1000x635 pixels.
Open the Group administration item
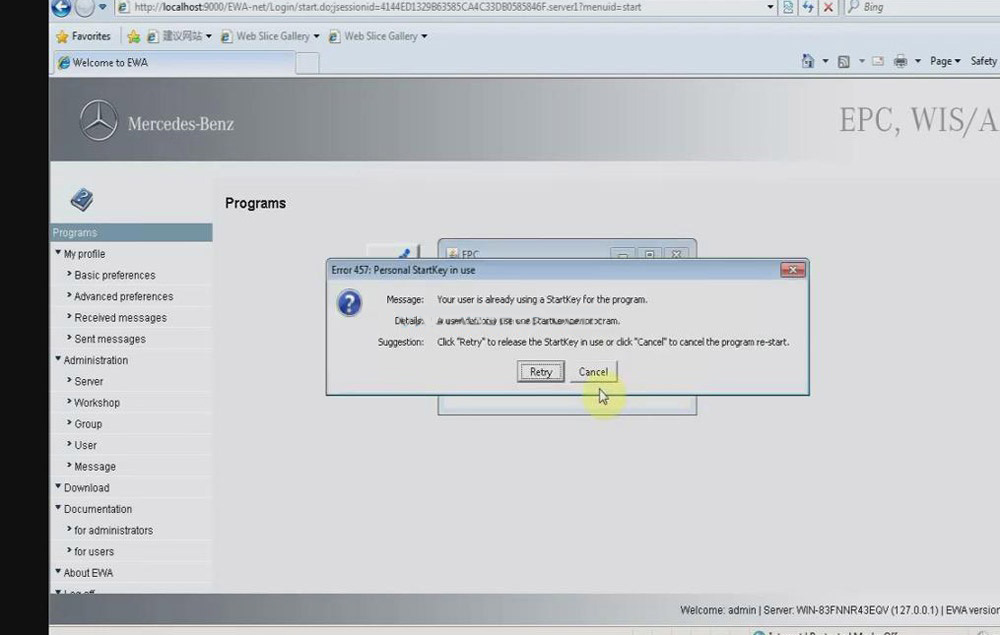point(88,424)
